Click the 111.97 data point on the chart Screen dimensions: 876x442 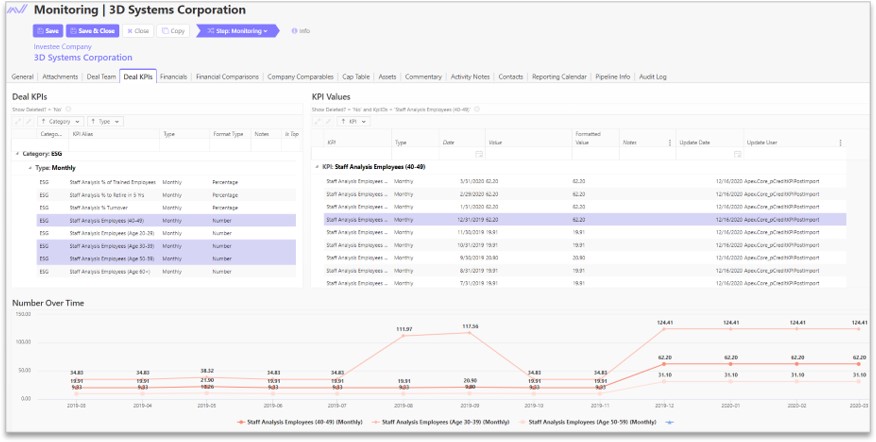click(x=403, y=336)
